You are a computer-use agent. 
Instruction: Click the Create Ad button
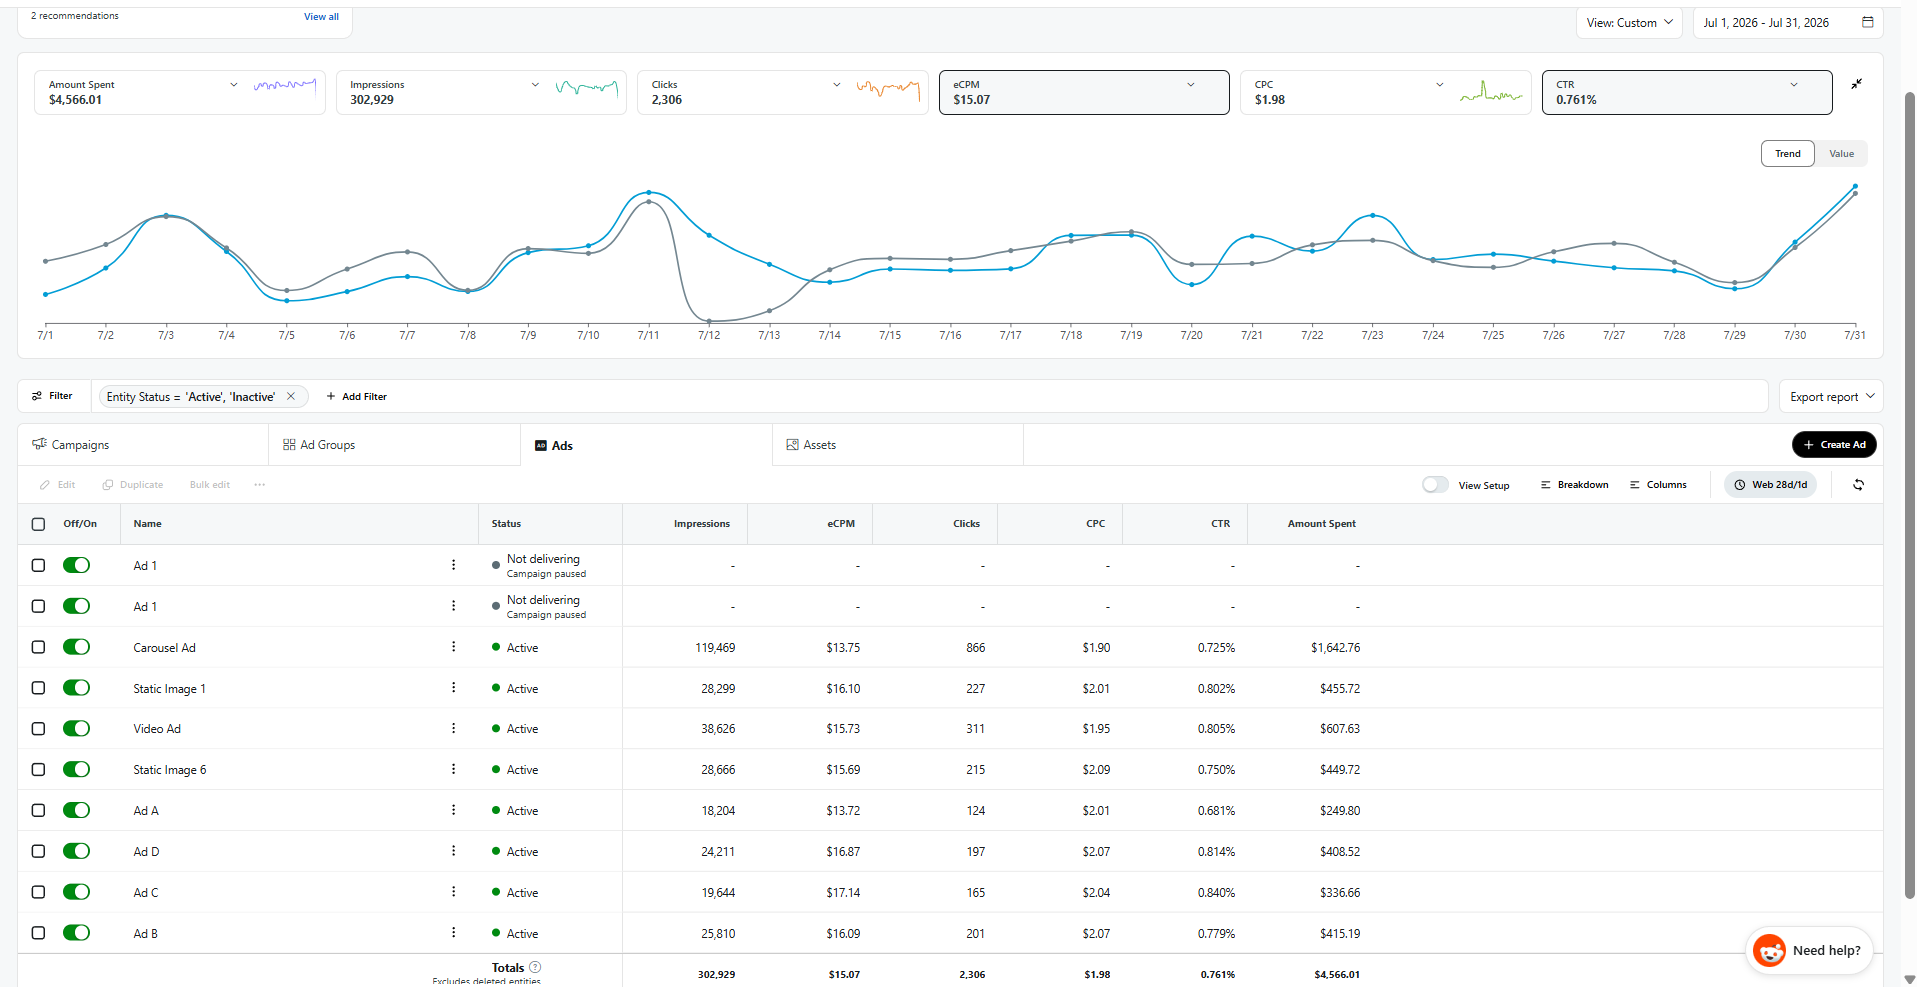pos(1834,445)
